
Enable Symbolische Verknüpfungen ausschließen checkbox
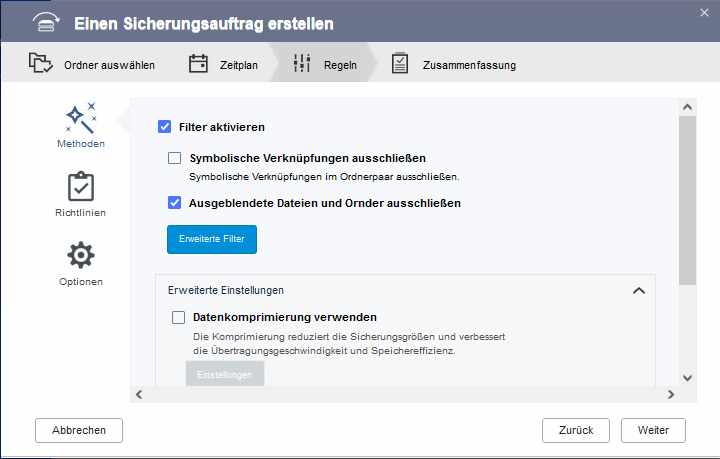point(174,158)
